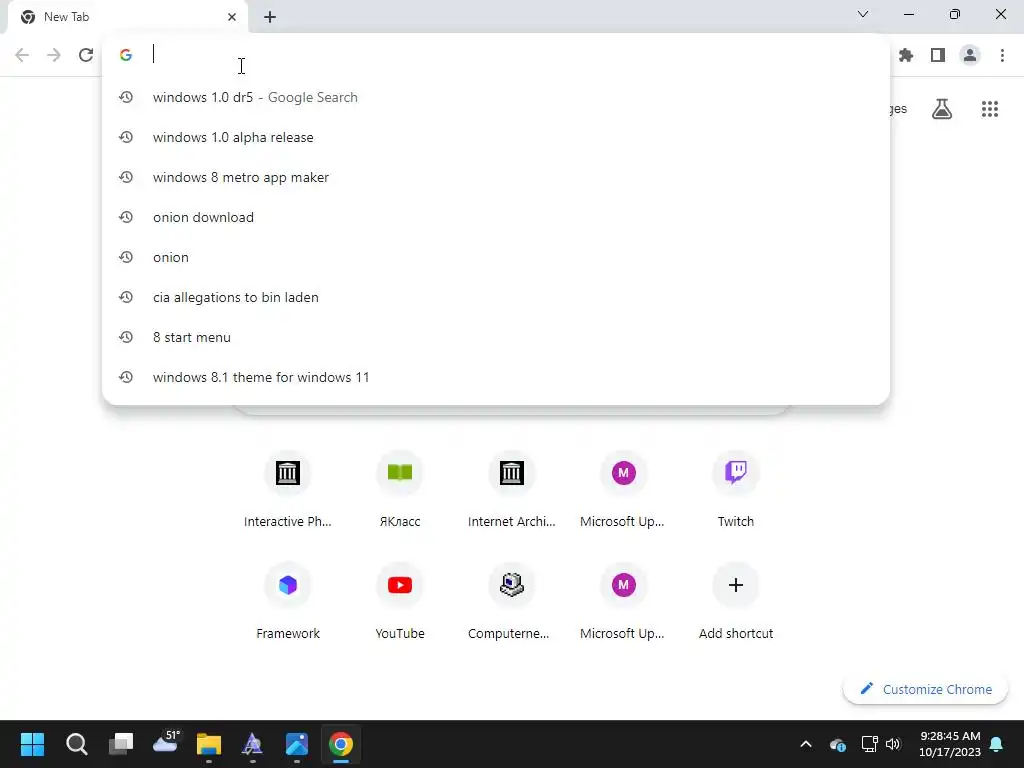Open the ЯКласс shortcut
The image size is (1024, 768).
pos(400,490)
